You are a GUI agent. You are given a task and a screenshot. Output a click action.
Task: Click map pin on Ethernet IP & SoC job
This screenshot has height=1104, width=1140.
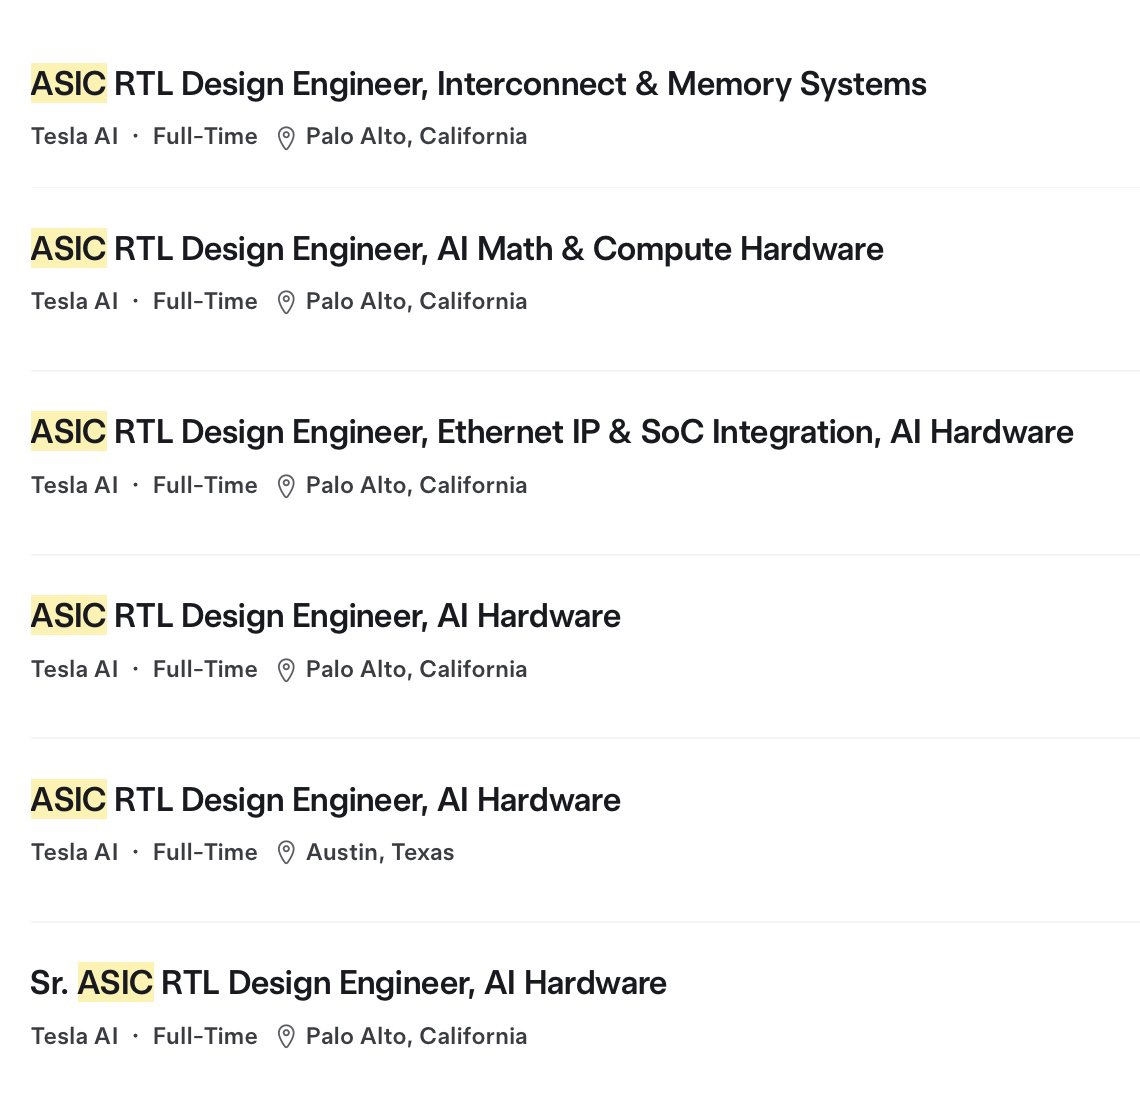pyautogui.click(x=286, y=486)
